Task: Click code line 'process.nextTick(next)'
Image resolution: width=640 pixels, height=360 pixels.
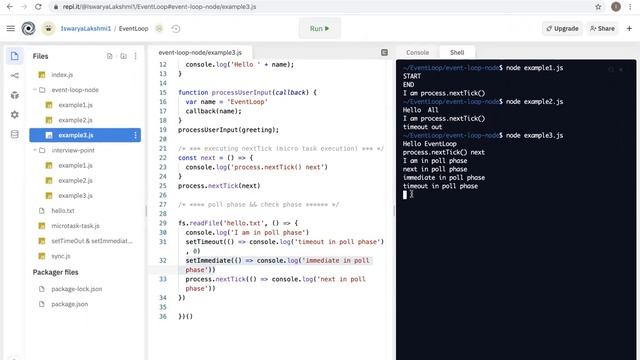Action: point(219,186)
